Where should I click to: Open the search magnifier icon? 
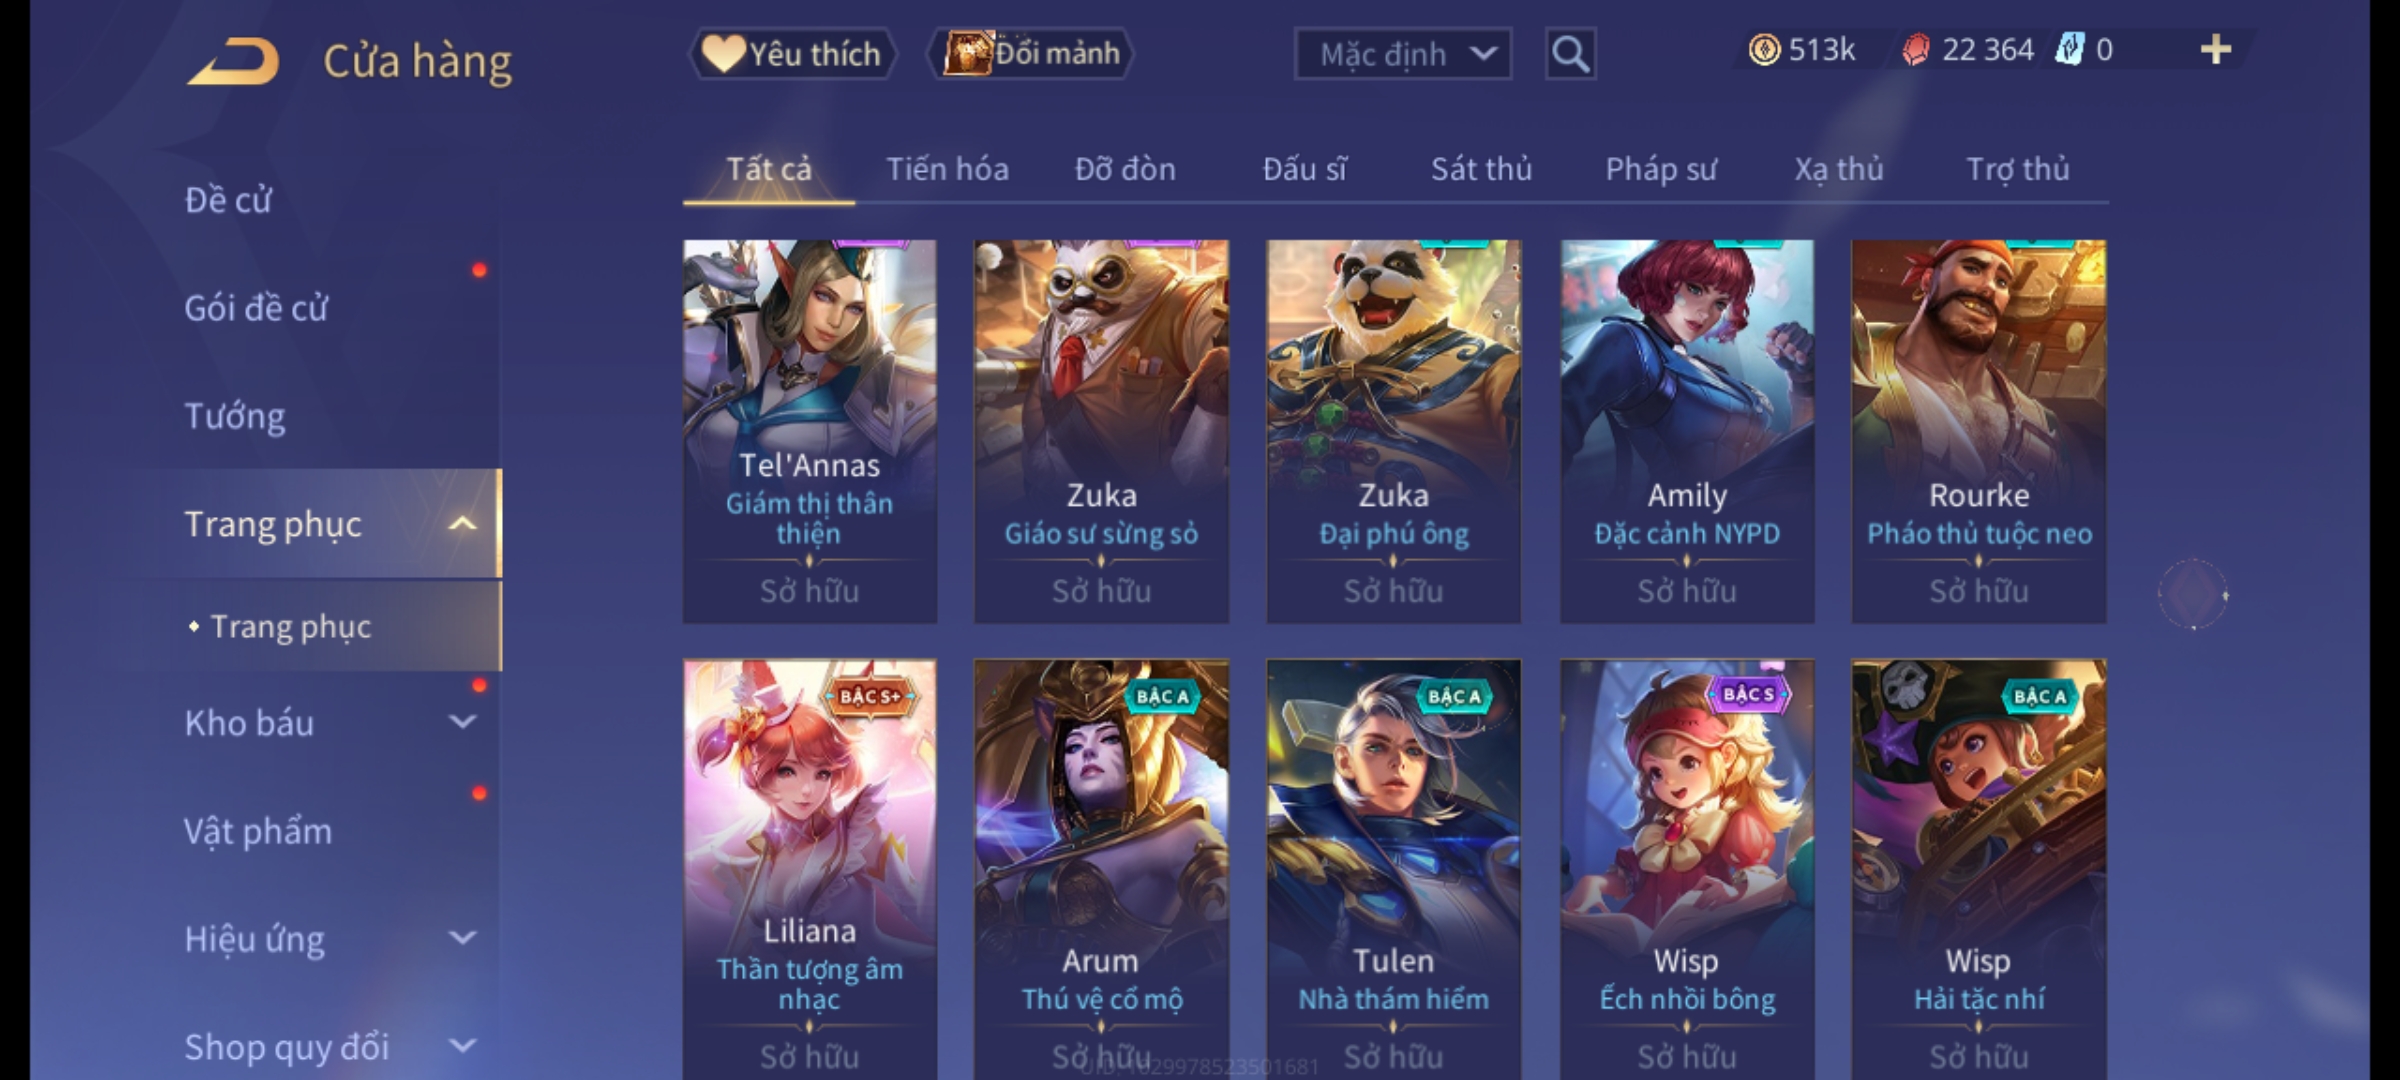tap(1570, 54)
